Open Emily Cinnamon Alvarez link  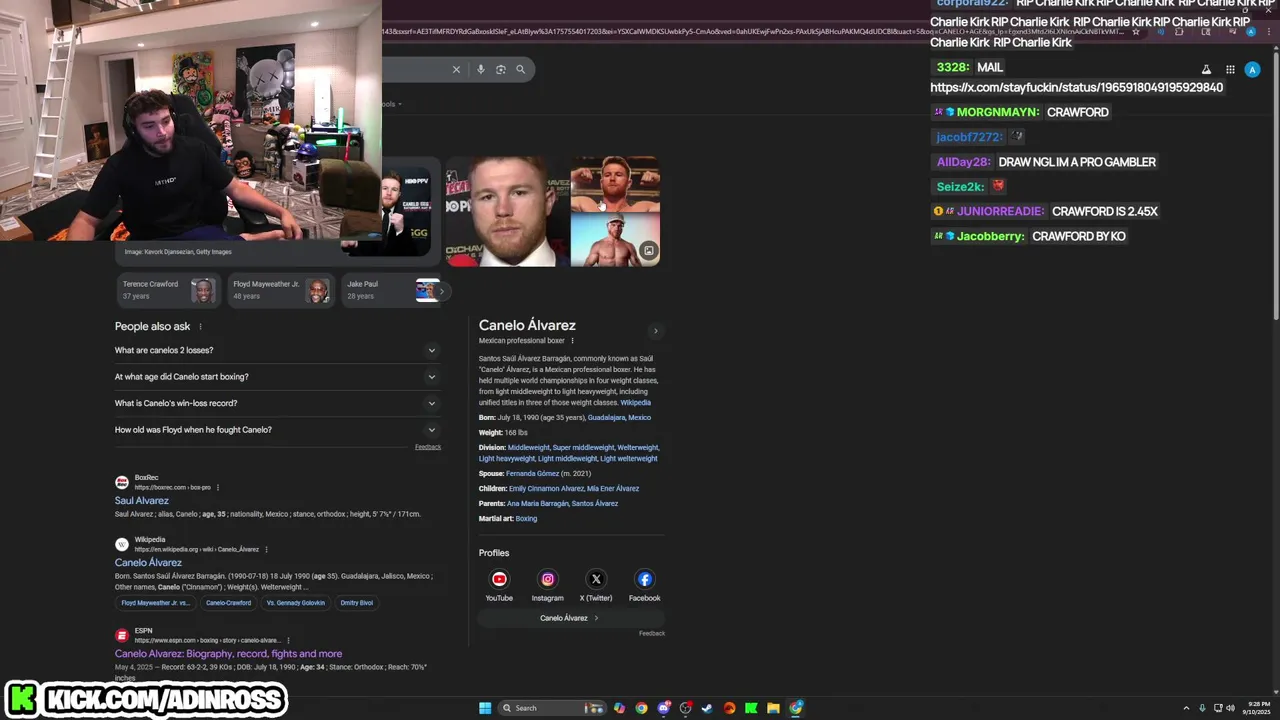tap(546, 488)
